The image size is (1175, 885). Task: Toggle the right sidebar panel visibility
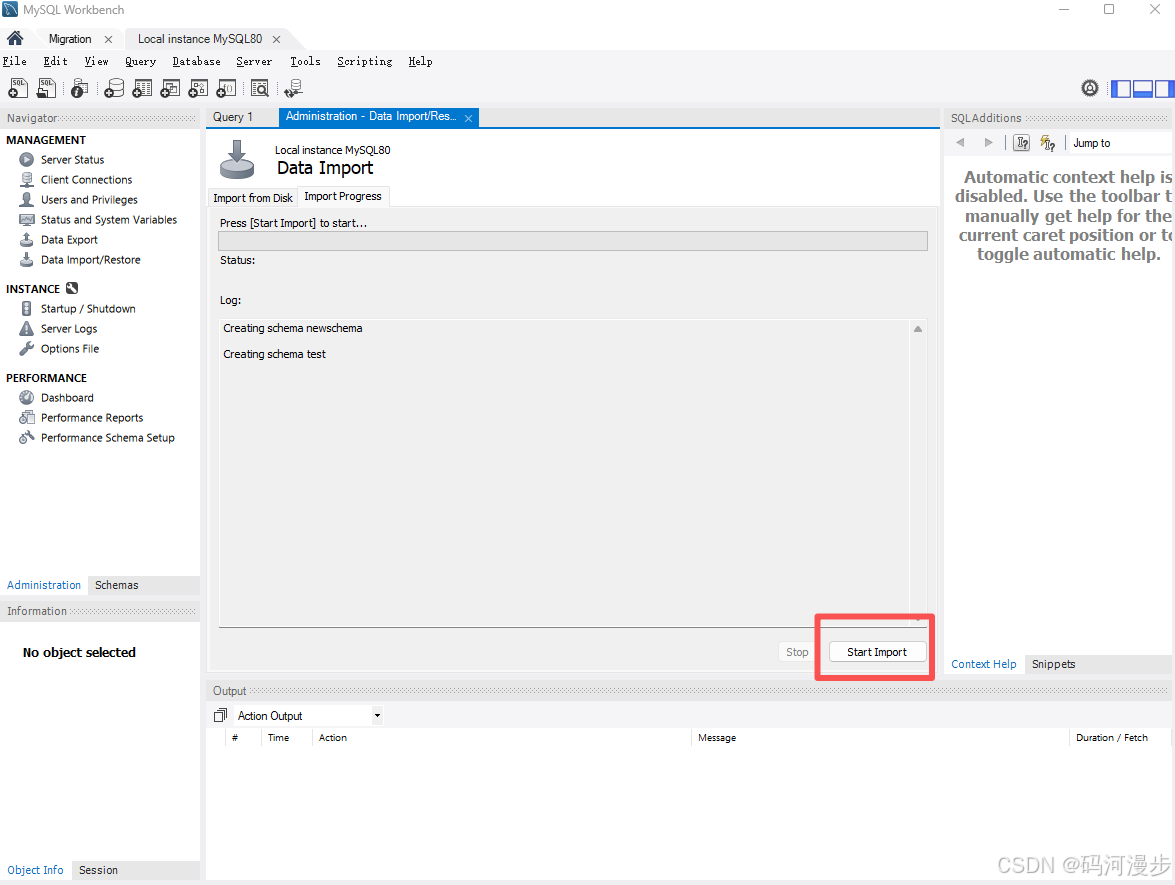pos(1164,88)
